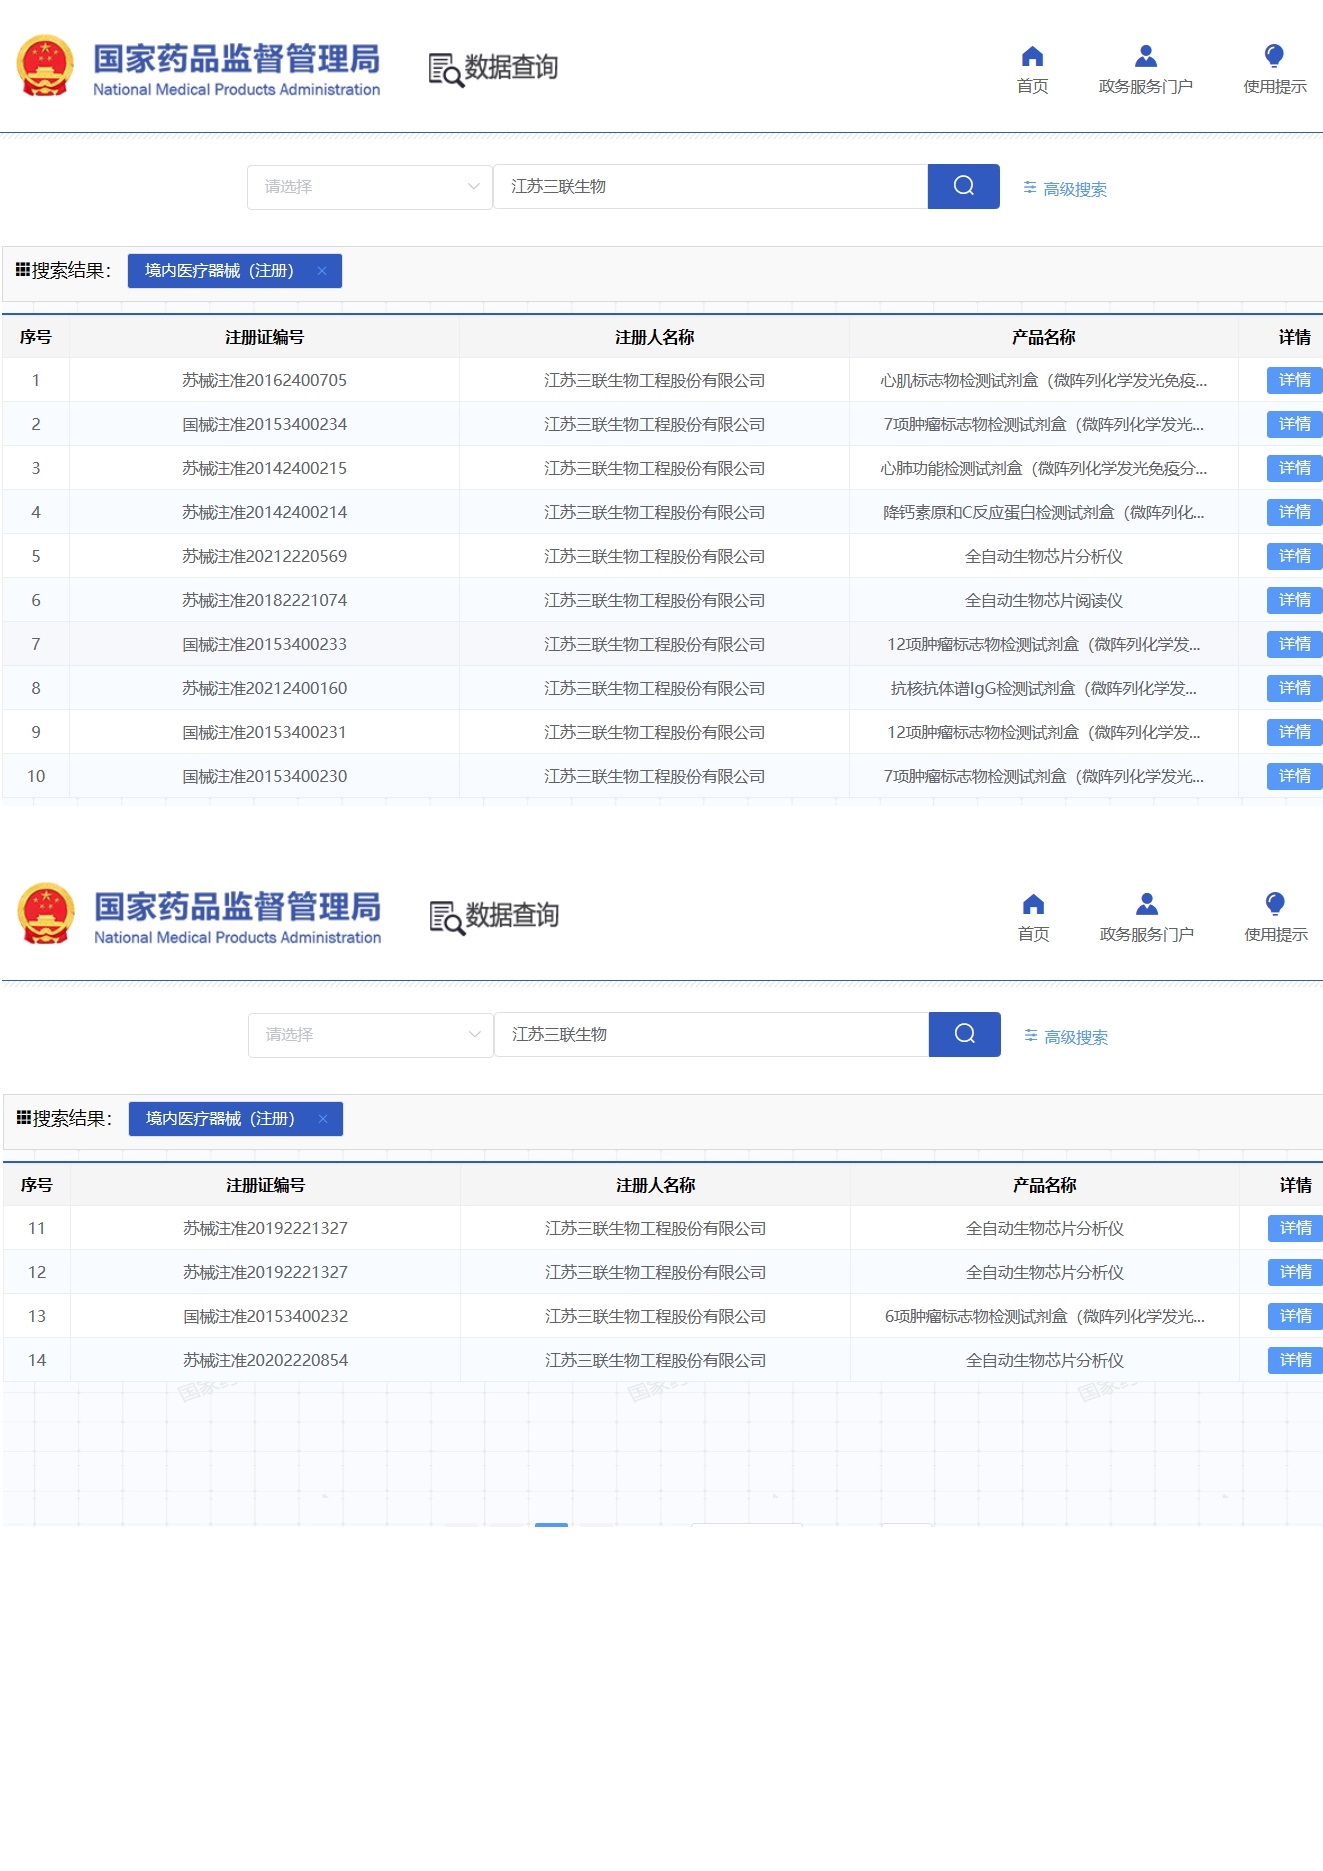Click the national emblem logo above results 11–14

pos(46,914)
